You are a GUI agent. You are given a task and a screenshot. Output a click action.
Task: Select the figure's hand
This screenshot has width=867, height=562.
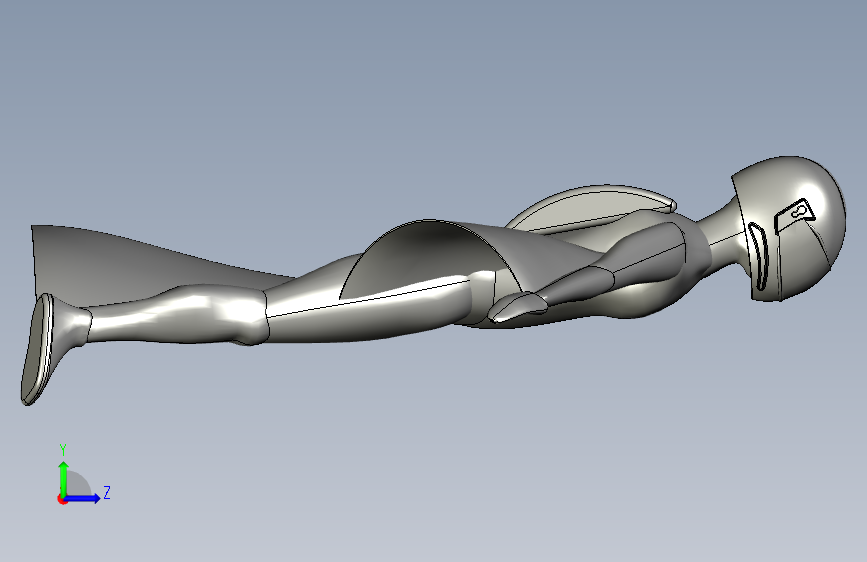coord(517,306)
